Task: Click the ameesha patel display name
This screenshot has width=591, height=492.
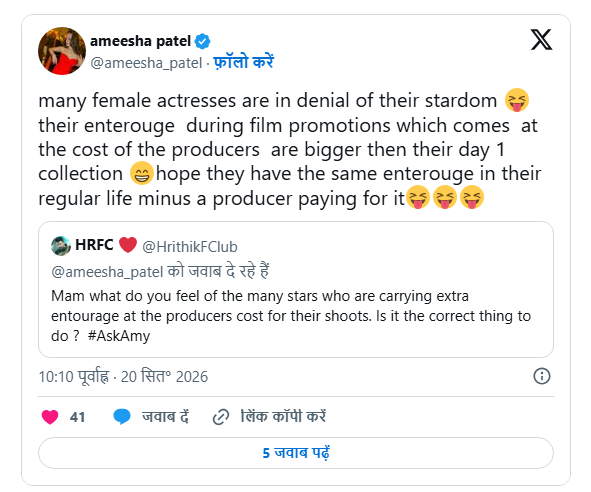Action: click(140, 41)
